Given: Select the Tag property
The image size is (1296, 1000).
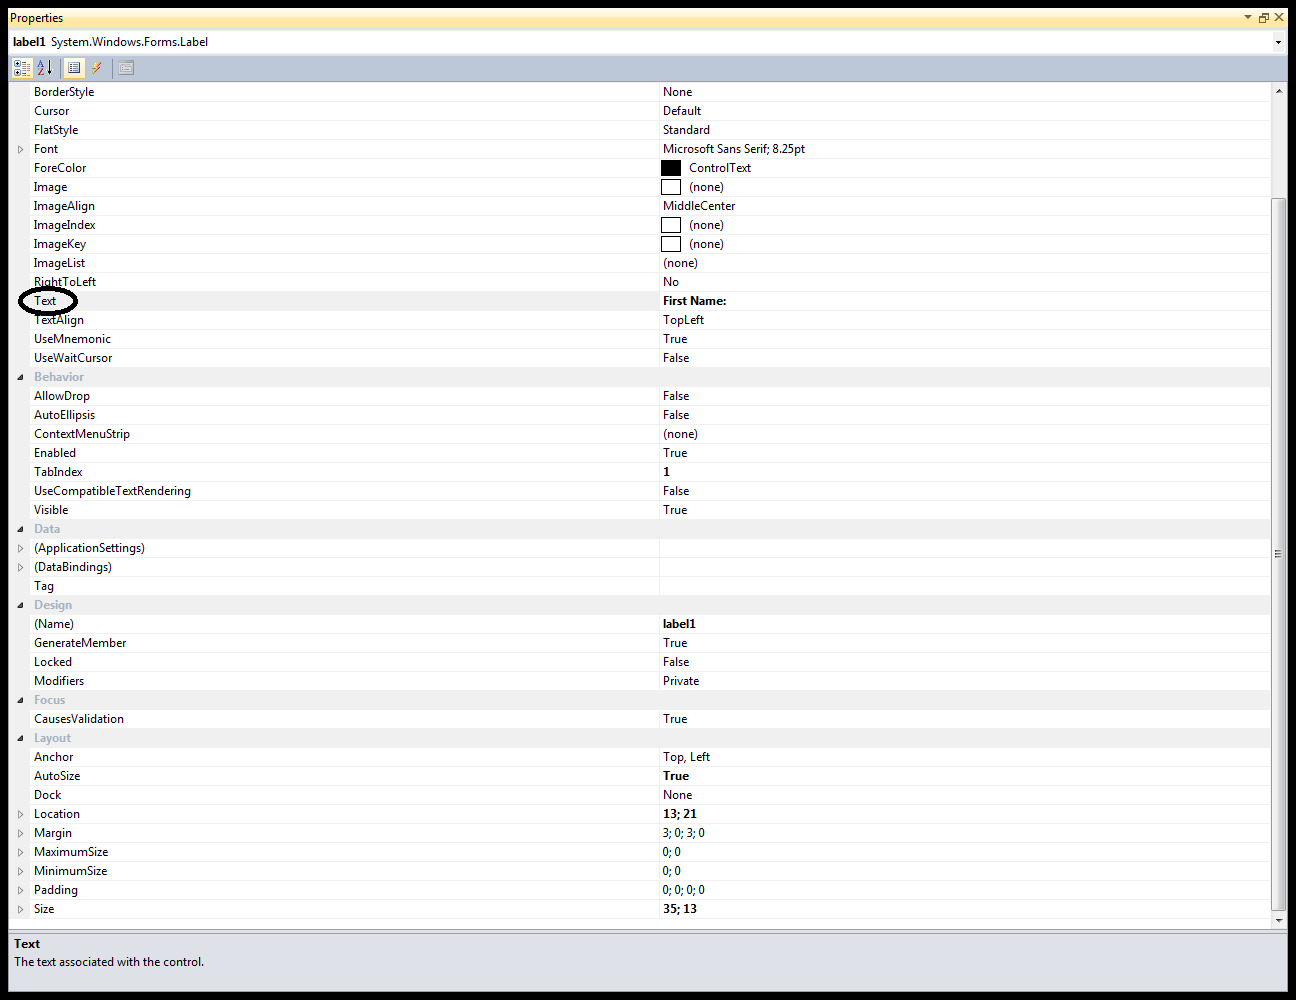Looking at the screenshot, I should click(x=44, y=586).
